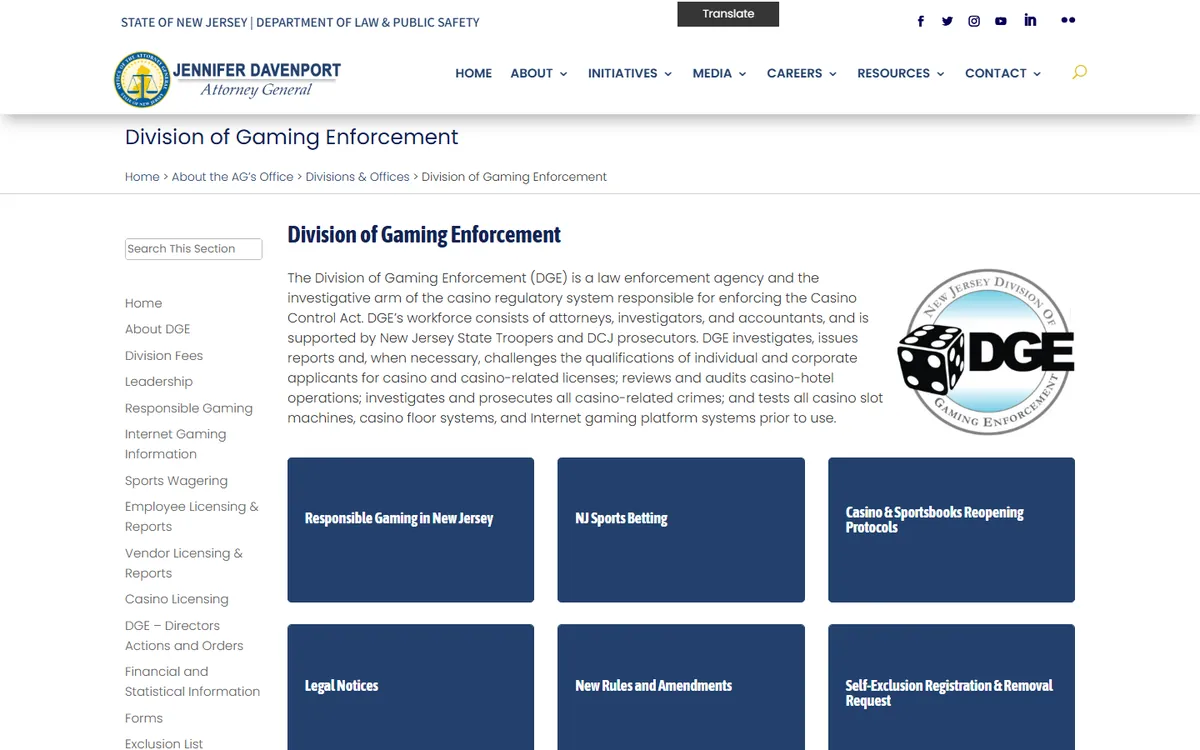Image resolution: width=1200 pixels, height=750 pixels.
Task: Open Sports Wagering sidebar link
Action: (176, 480)
